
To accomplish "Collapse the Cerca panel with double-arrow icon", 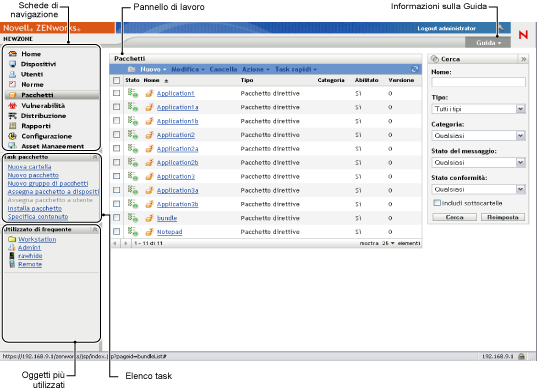I will click(x=523, y=59).
